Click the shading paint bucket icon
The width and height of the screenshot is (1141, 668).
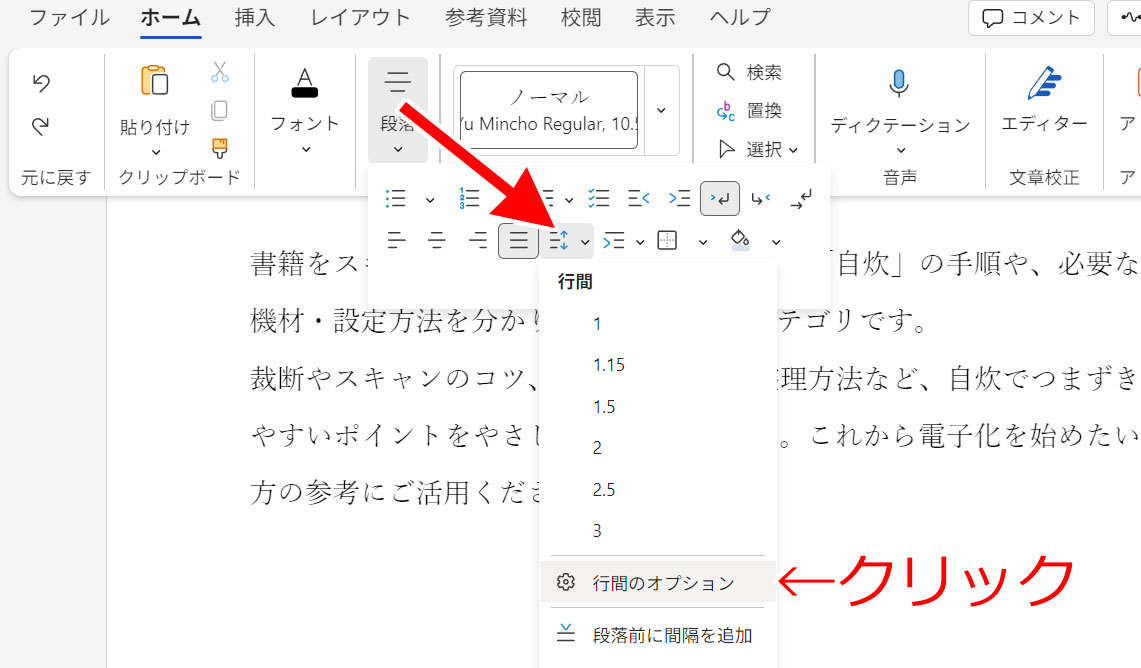pos(740,239)
